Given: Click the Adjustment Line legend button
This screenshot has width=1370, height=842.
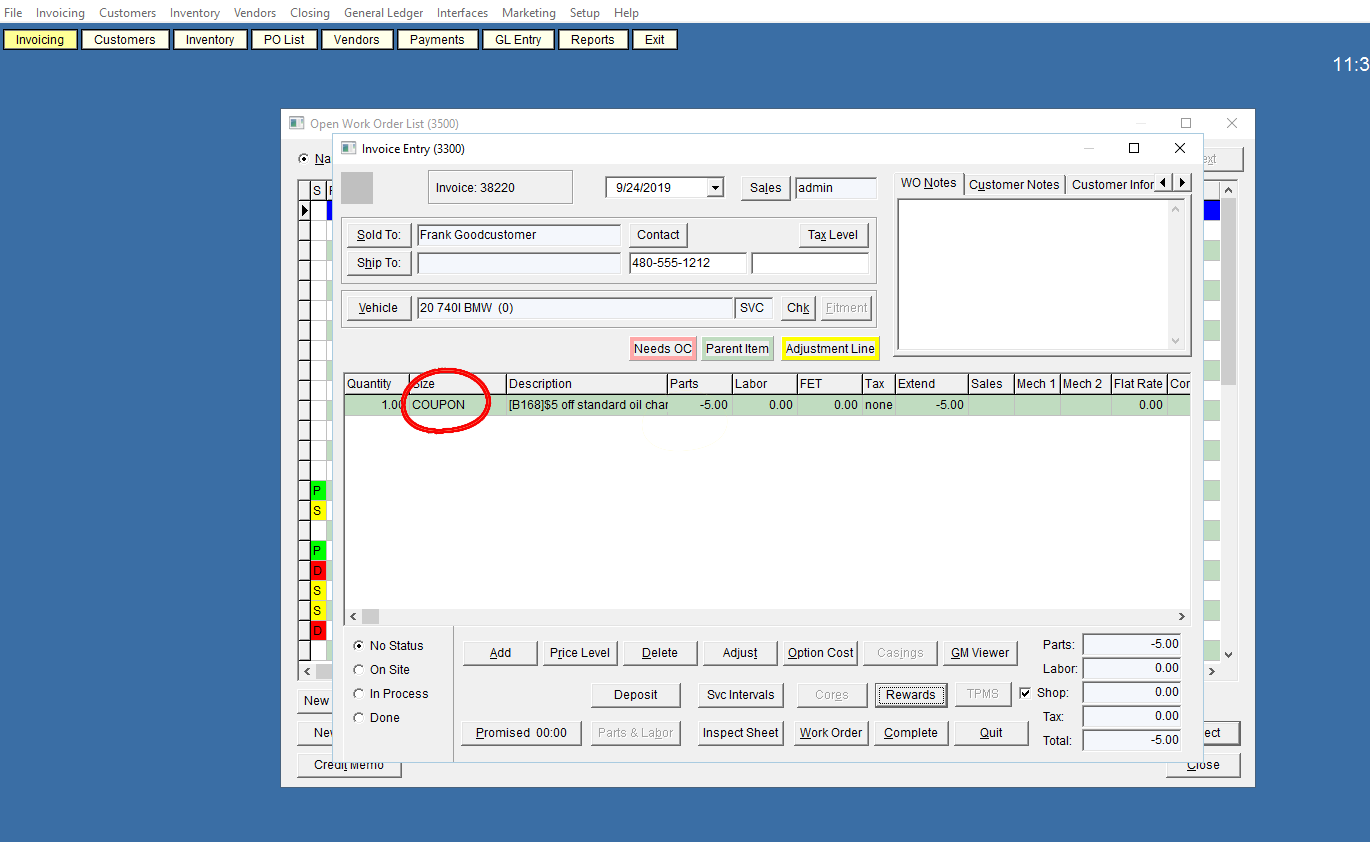Looking at the screenshot, I should pyautogui.click(x=830, y=349).
